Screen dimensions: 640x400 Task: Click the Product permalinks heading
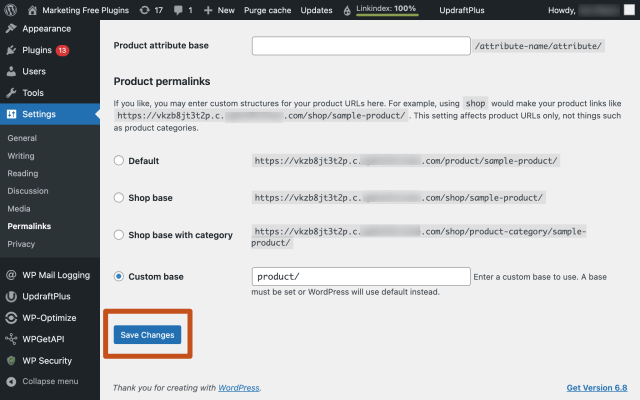[x=162, y=81]
